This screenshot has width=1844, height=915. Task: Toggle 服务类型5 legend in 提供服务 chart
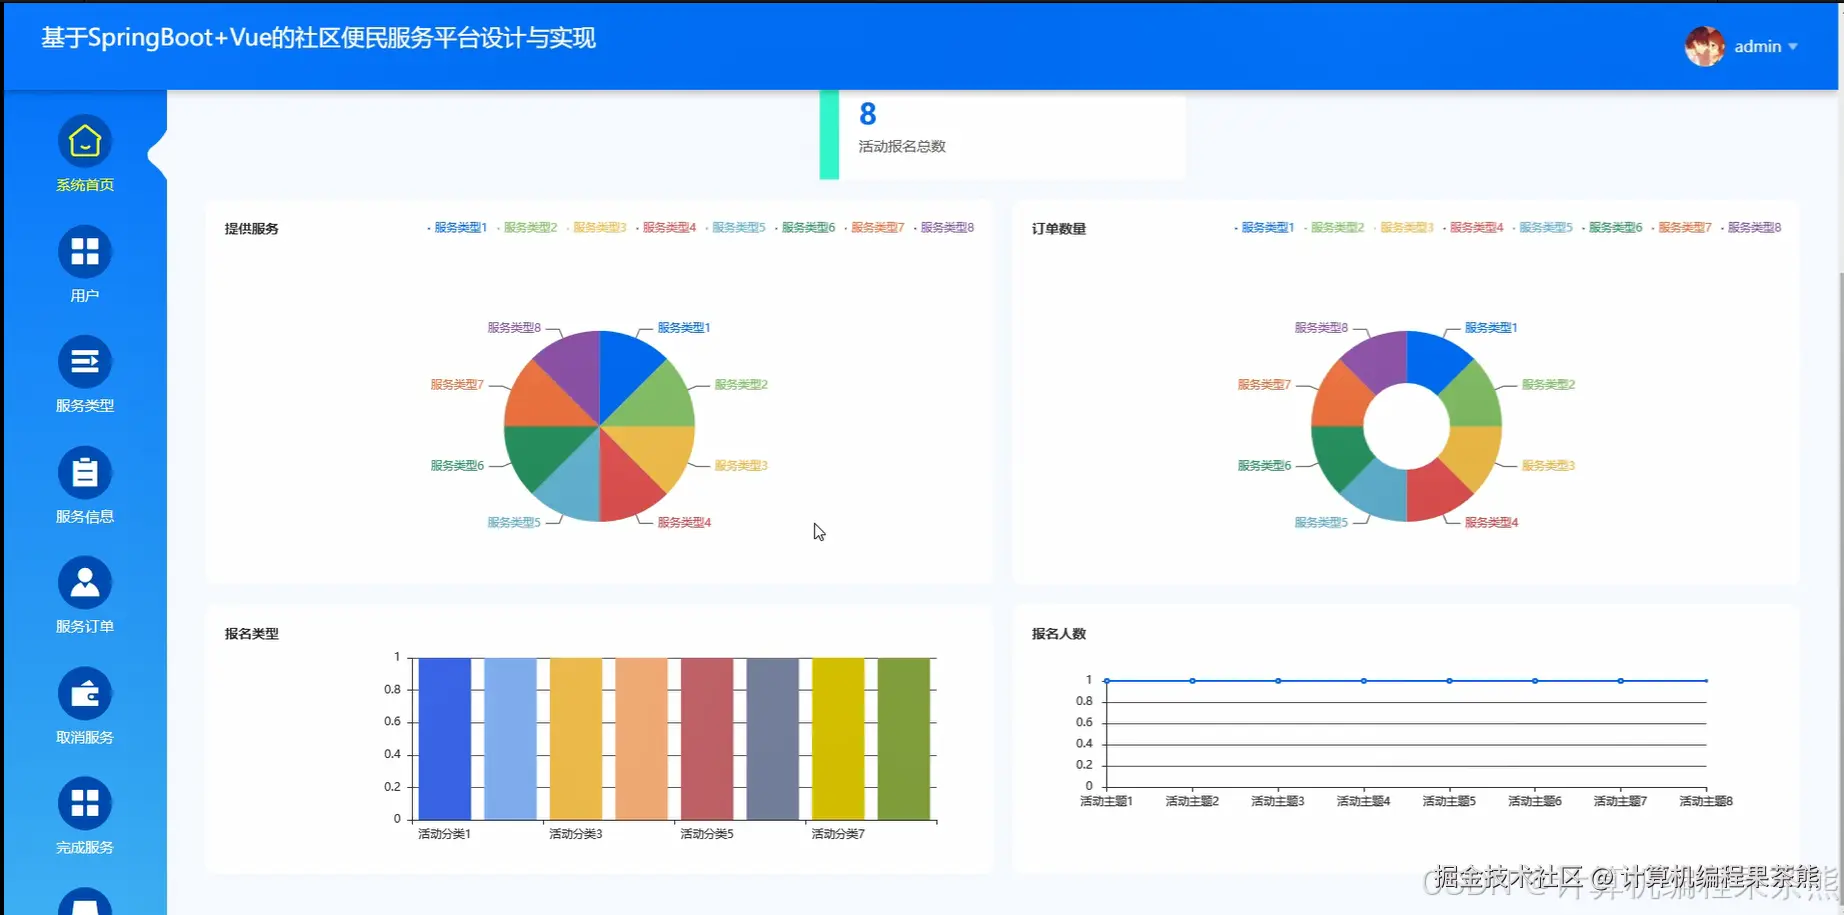[x=738, y=227]
